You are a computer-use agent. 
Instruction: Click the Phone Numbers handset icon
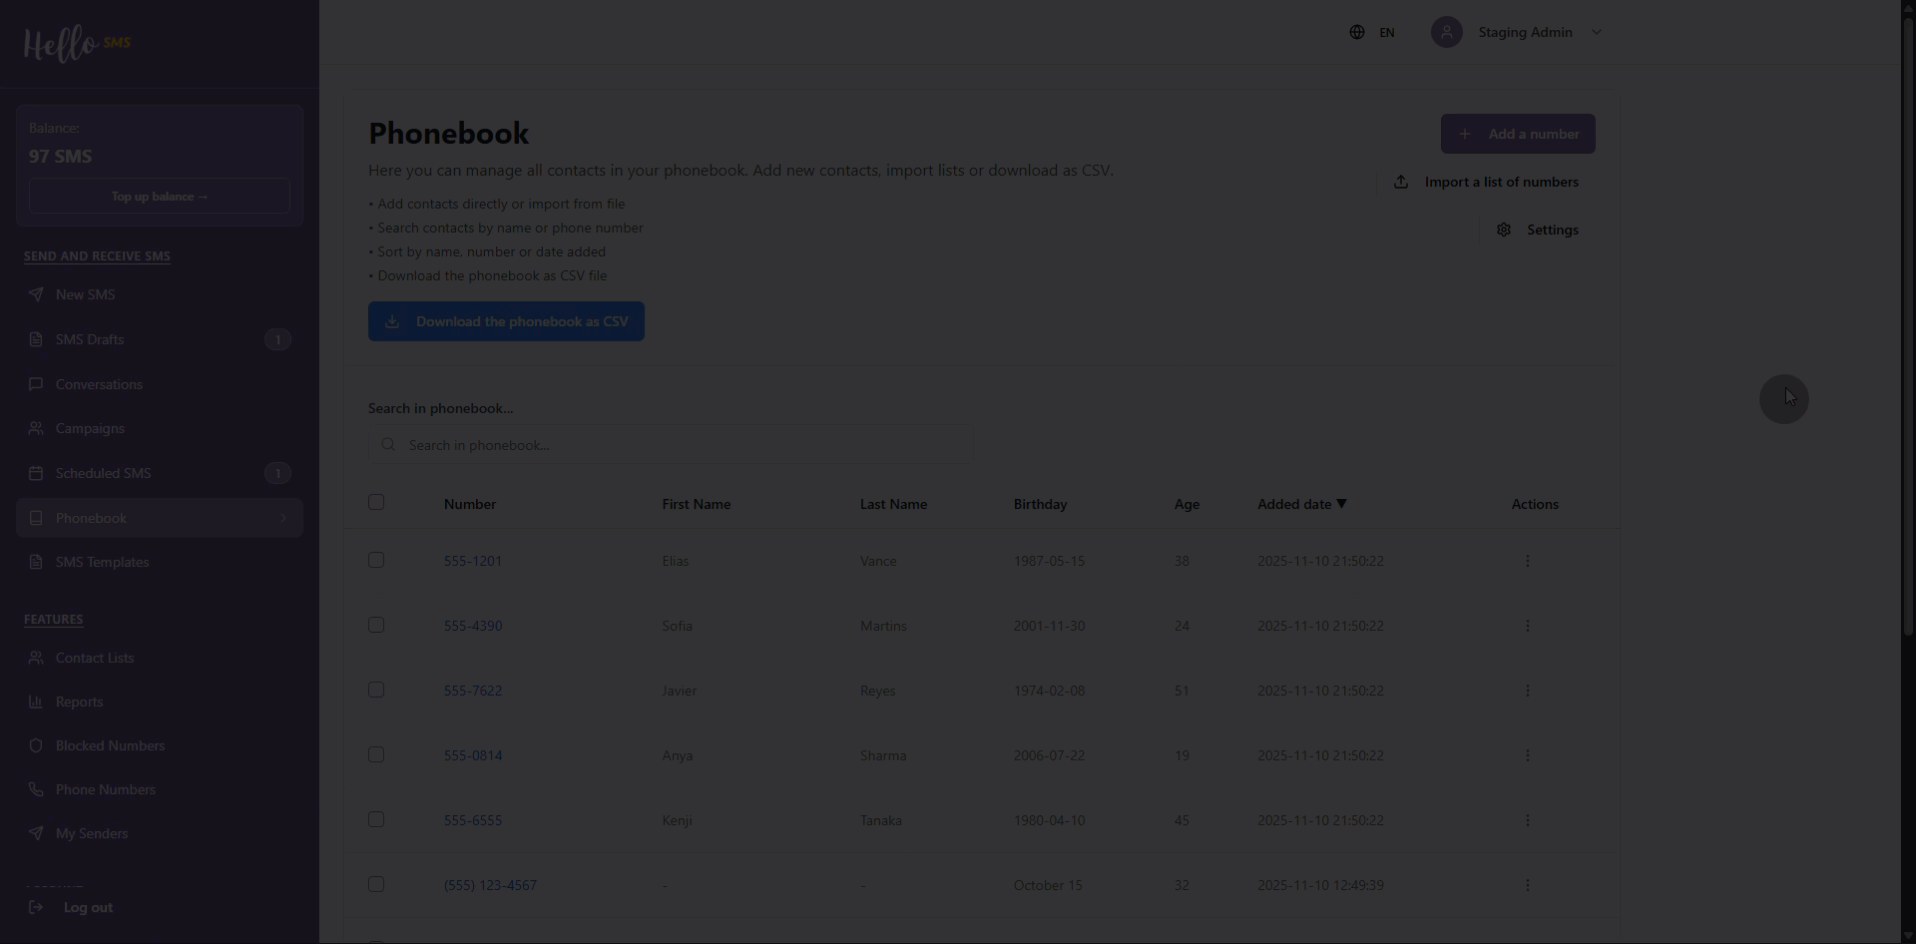(36, 790)
